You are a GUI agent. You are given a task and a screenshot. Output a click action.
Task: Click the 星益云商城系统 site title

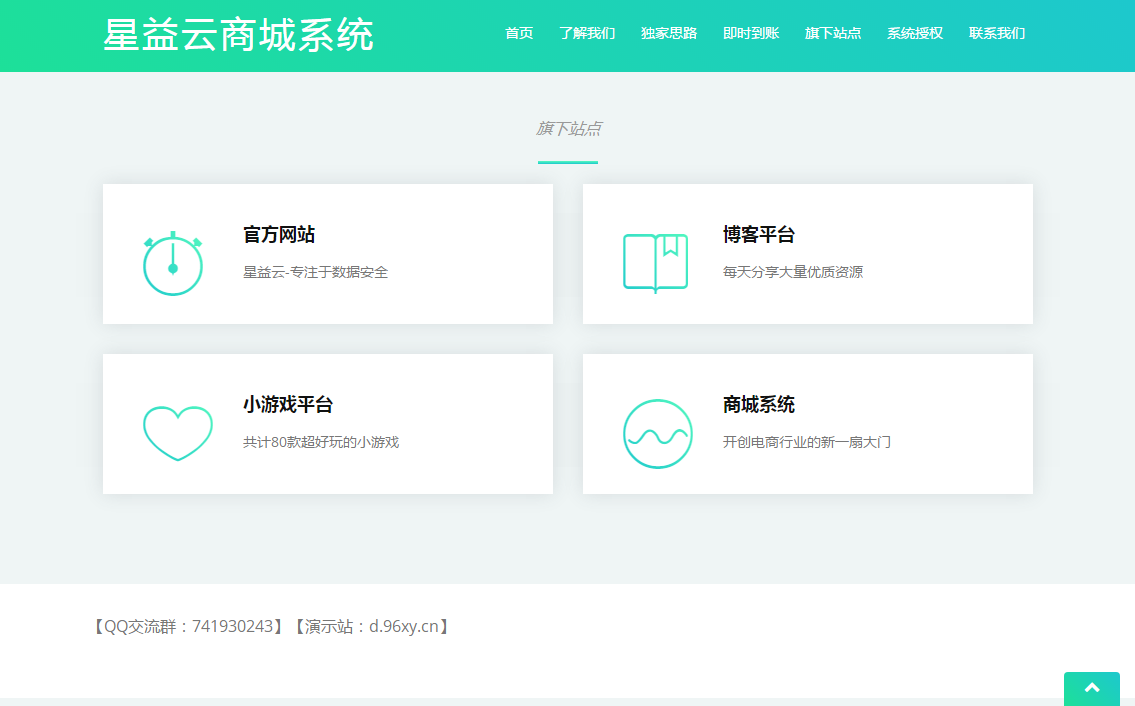click(x=238, y=33)
